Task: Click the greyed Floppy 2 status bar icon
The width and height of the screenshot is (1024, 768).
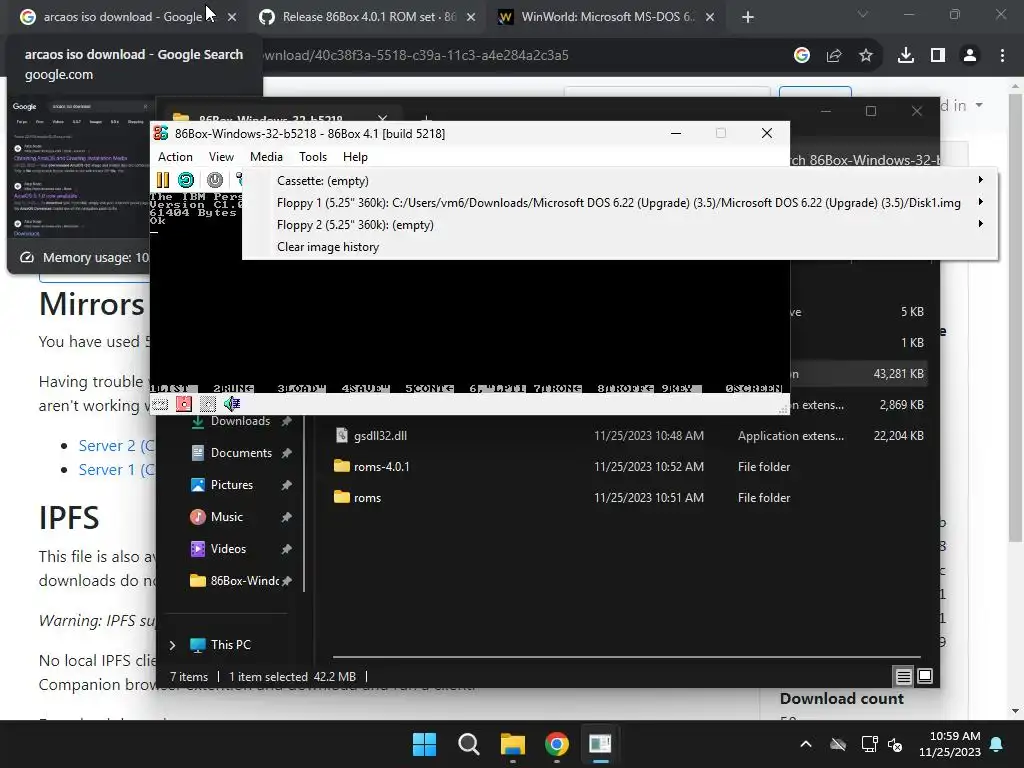Action: [x=208, y=404]
